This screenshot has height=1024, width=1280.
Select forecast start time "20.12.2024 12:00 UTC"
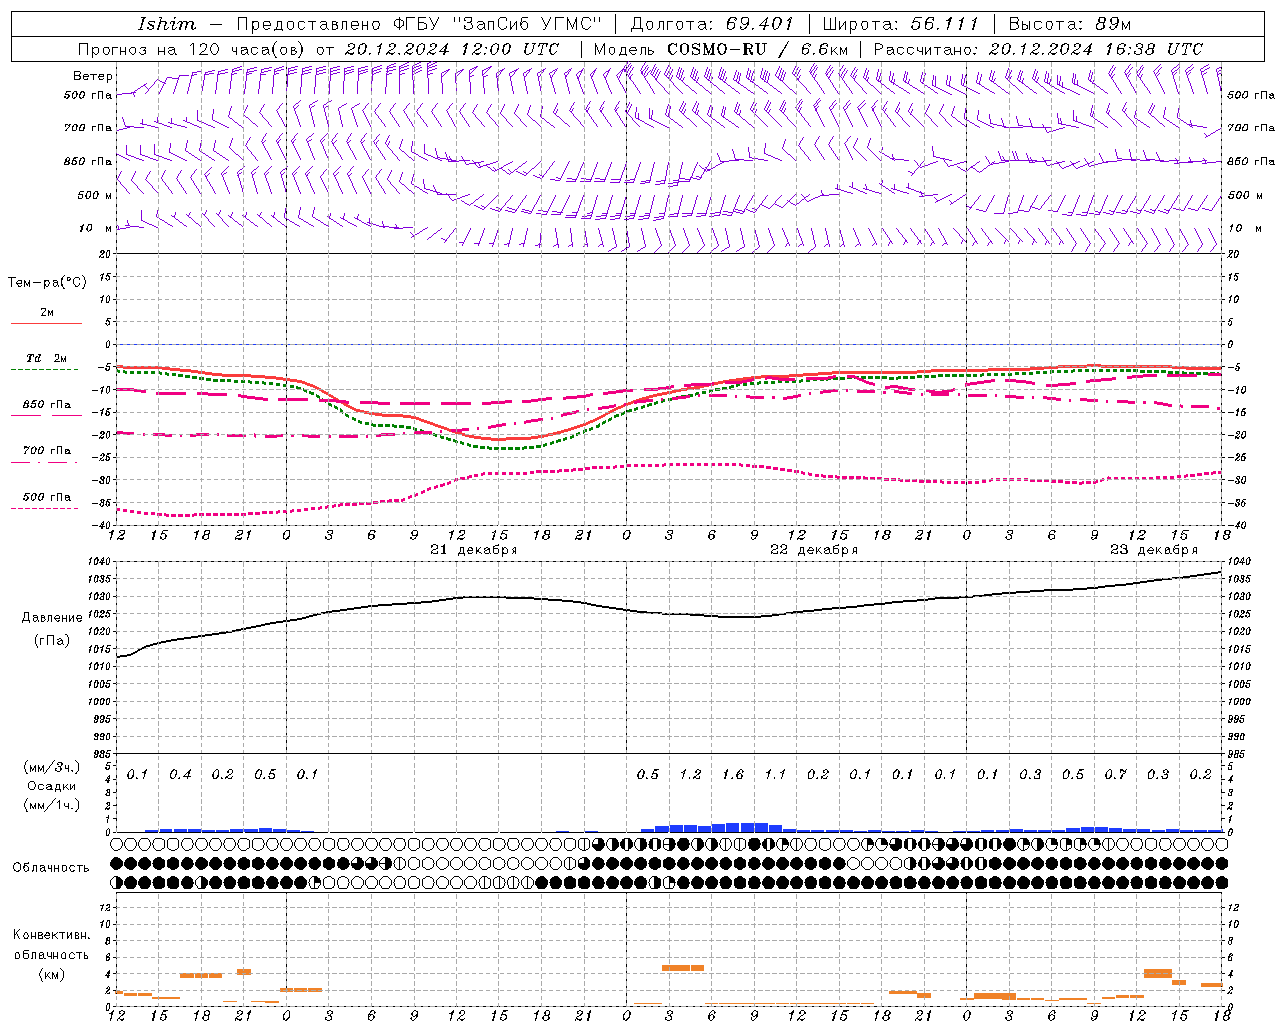click(x=452, y=49)
